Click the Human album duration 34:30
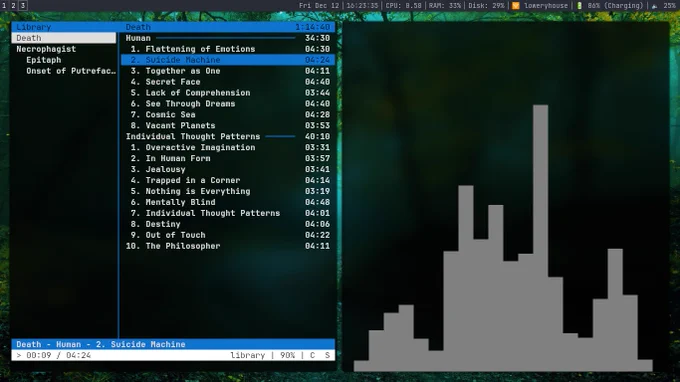The width and height of the screenshot is (680, 382). tap(317, 38)
